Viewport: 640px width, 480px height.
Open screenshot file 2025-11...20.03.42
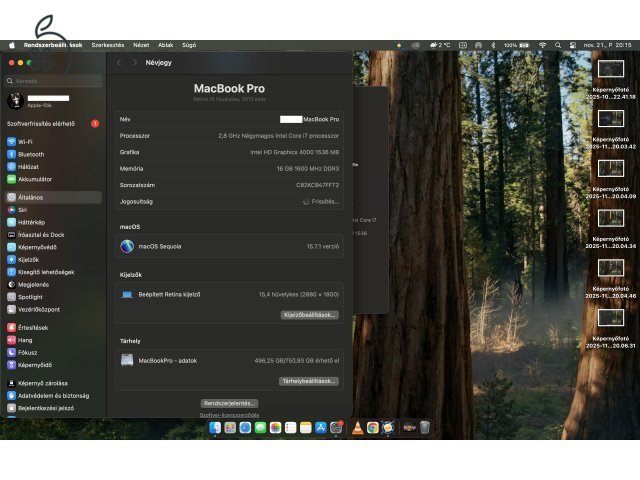click(x=611, y=129)
